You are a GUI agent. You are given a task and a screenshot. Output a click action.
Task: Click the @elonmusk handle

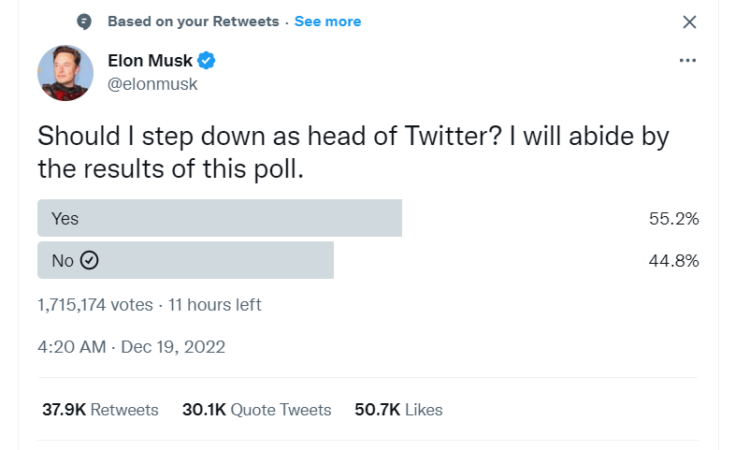click(152, 84)
